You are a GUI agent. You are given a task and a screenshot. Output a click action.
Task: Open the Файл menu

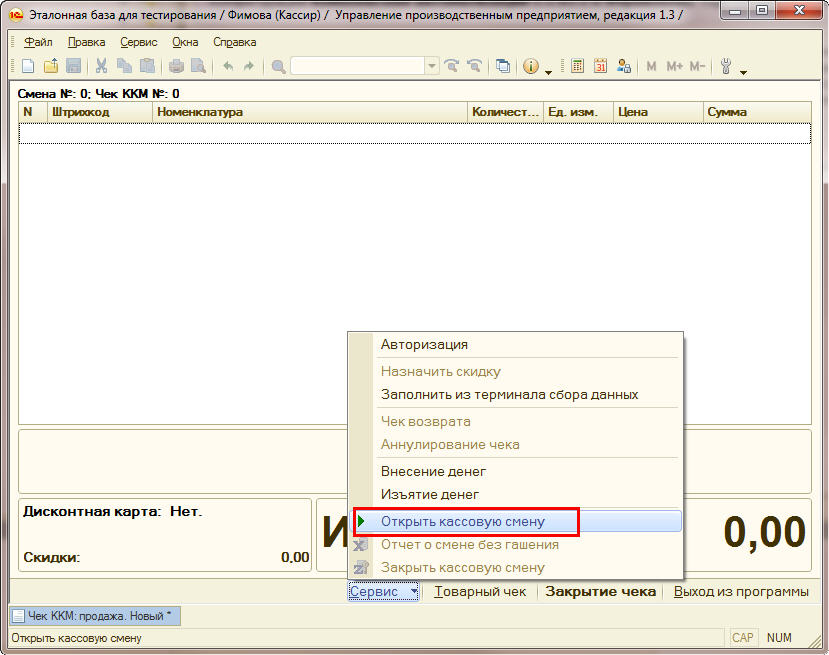pyautogui.click(x=38, y=42)
